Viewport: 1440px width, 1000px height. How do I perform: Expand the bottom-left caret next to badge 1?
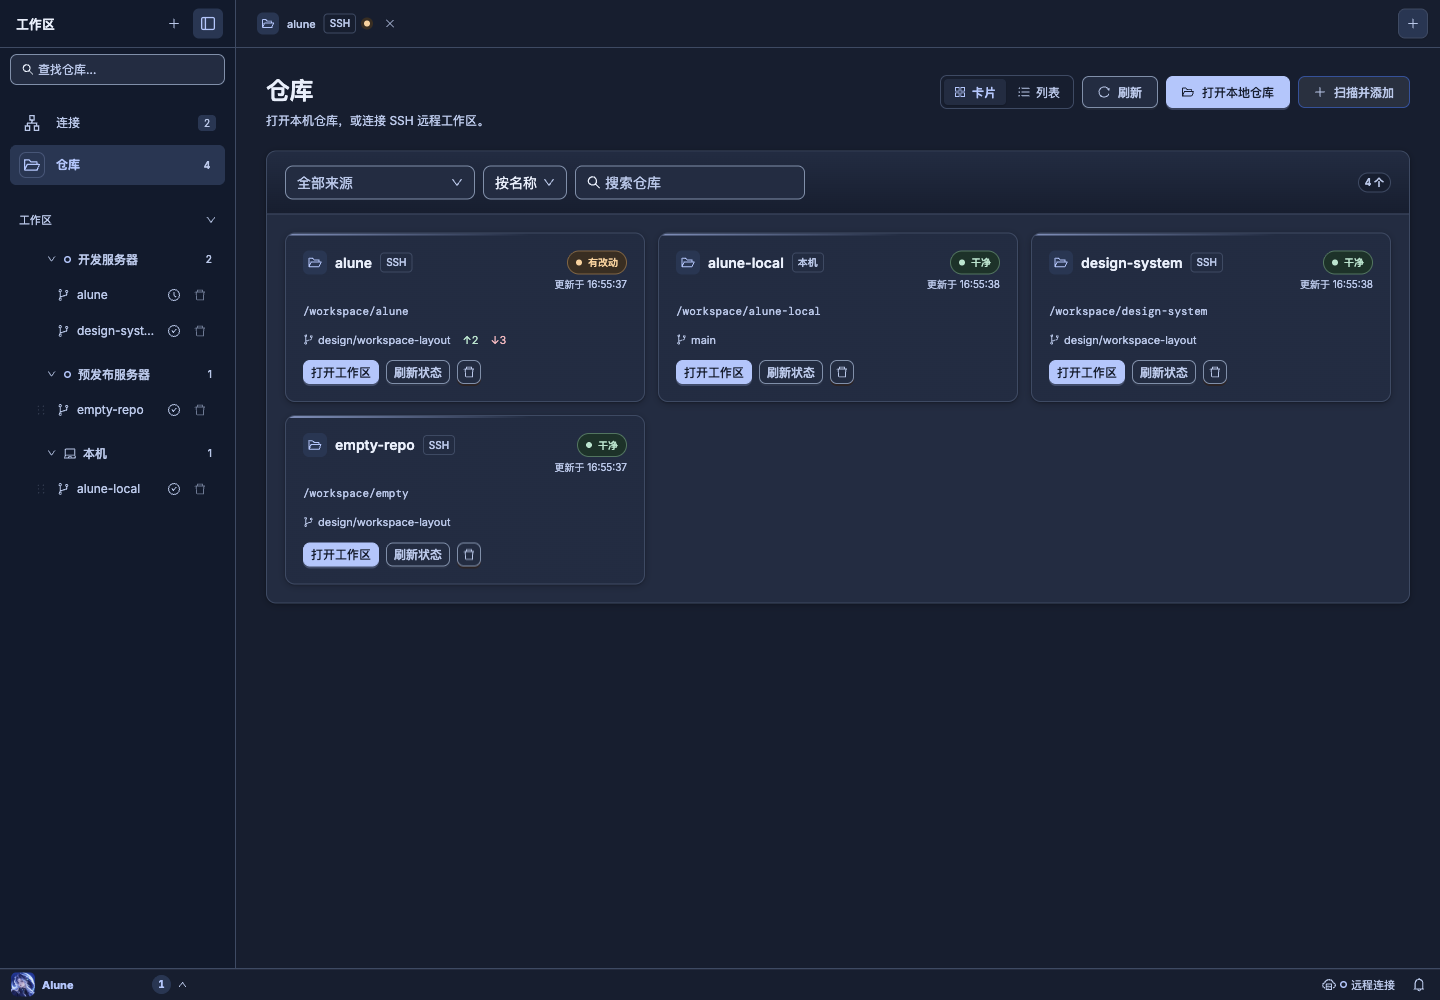click(x=183, y=985)
